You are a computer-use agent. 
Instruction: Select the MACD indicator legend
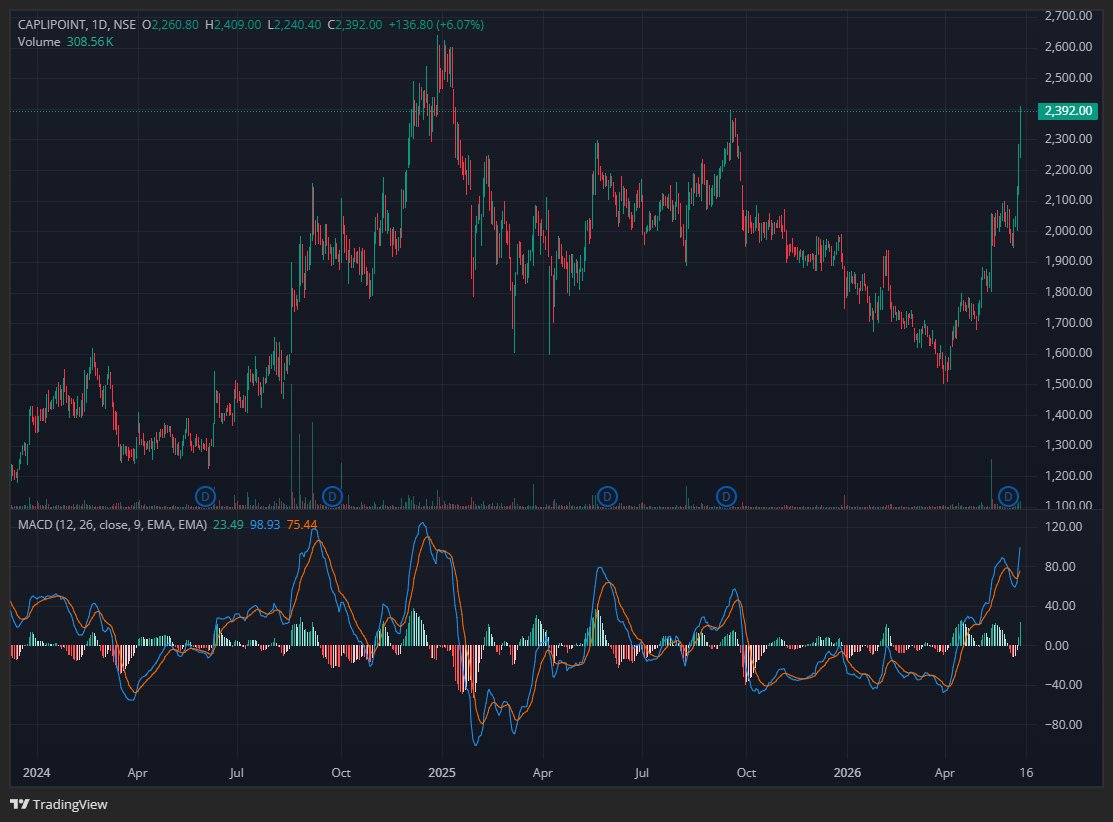point(112,525)
